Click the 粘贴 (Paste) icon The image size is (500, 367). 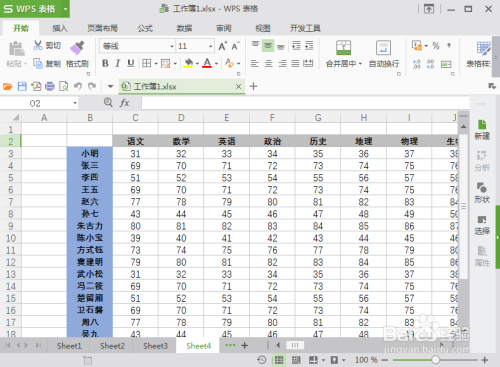point(16,49)
